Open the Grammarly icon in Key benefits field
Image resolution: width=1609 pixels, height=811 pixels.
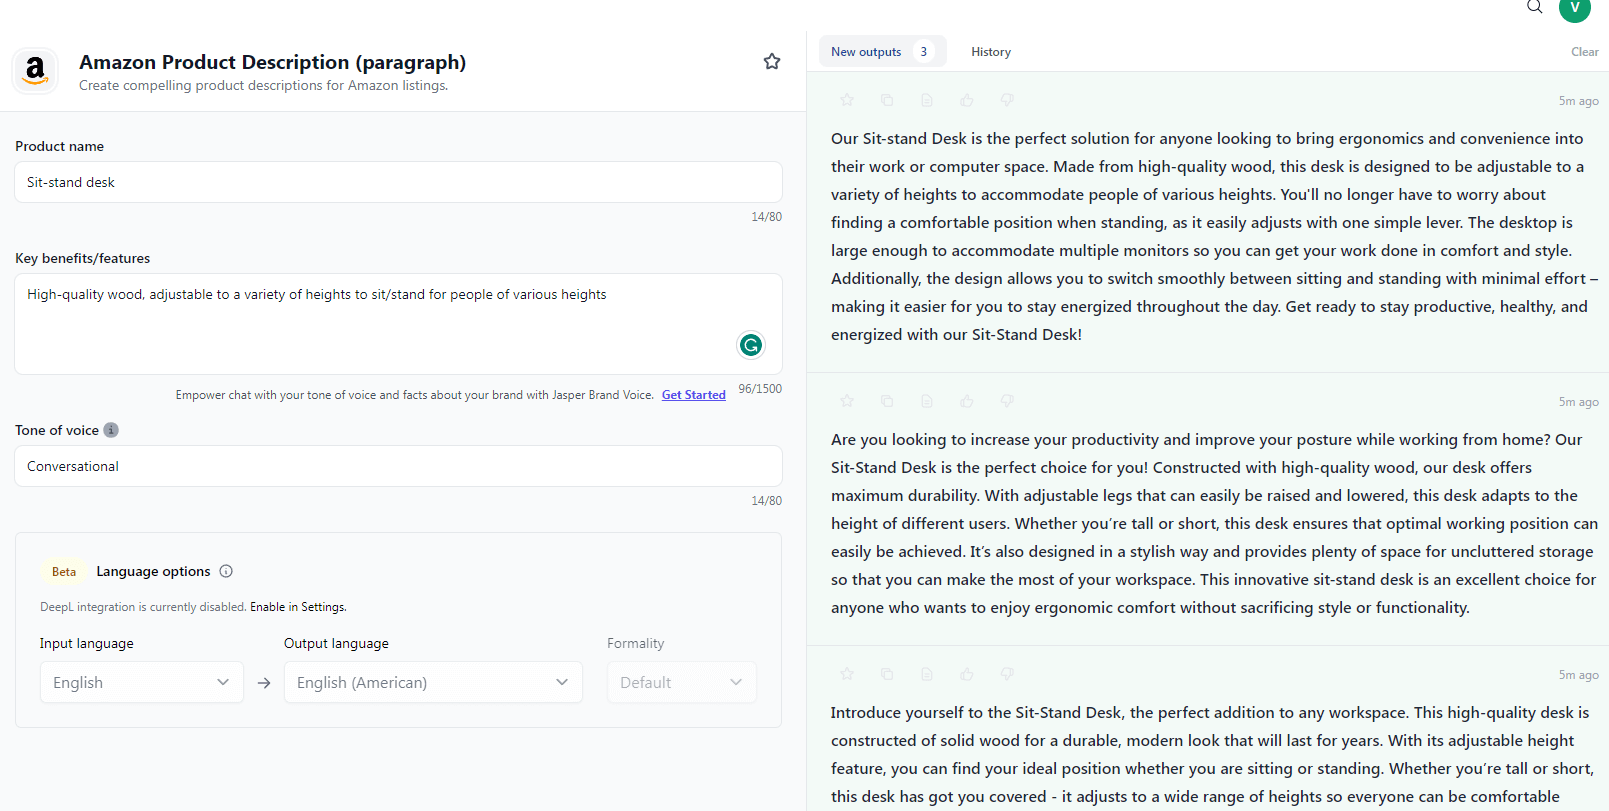[x=751, y=345]
